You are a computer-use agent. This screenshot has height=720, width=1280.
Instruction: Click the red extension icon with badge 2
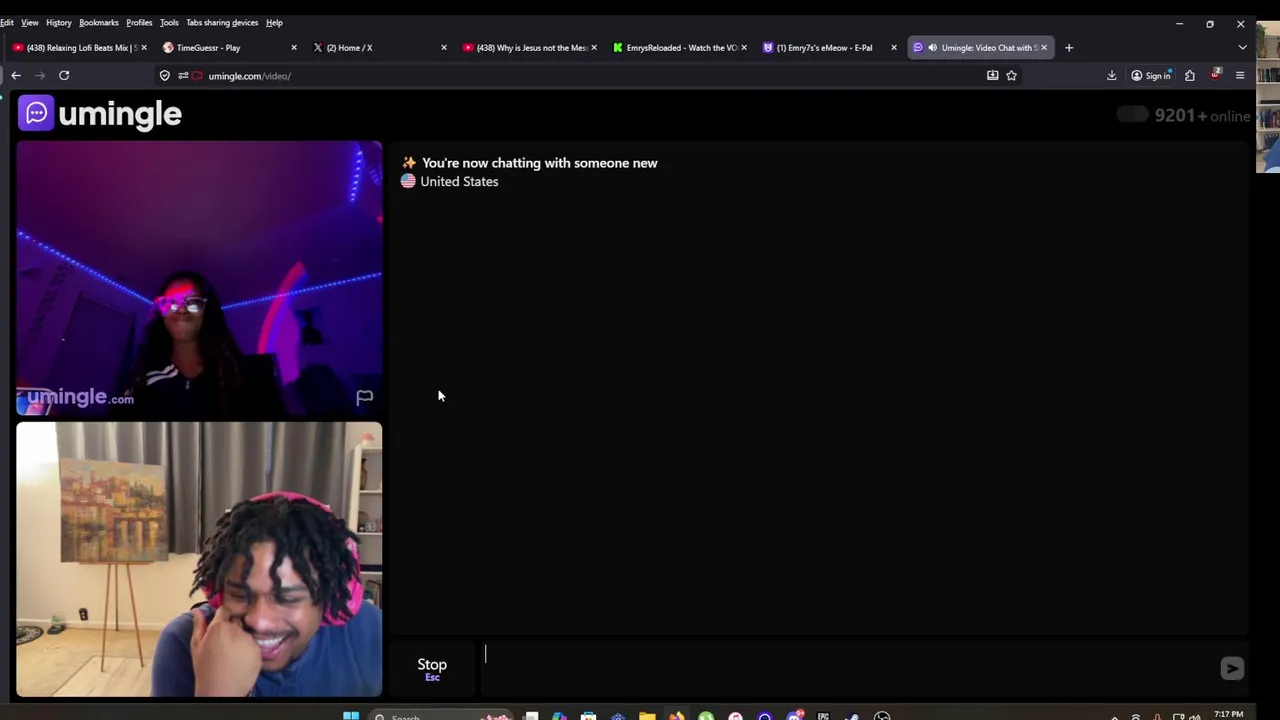pyautogui.click(x=1215, y=75)
